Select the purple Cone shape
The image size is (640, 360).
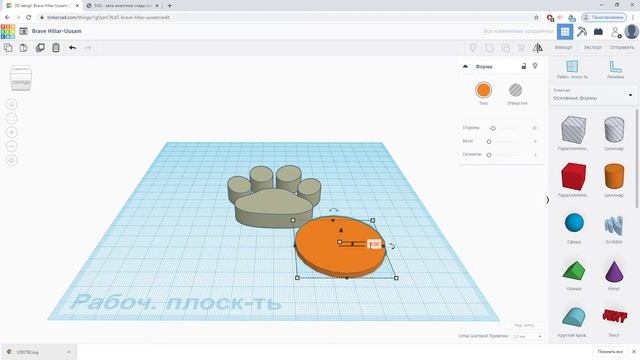pyautogui.click(x=614, y=271)
